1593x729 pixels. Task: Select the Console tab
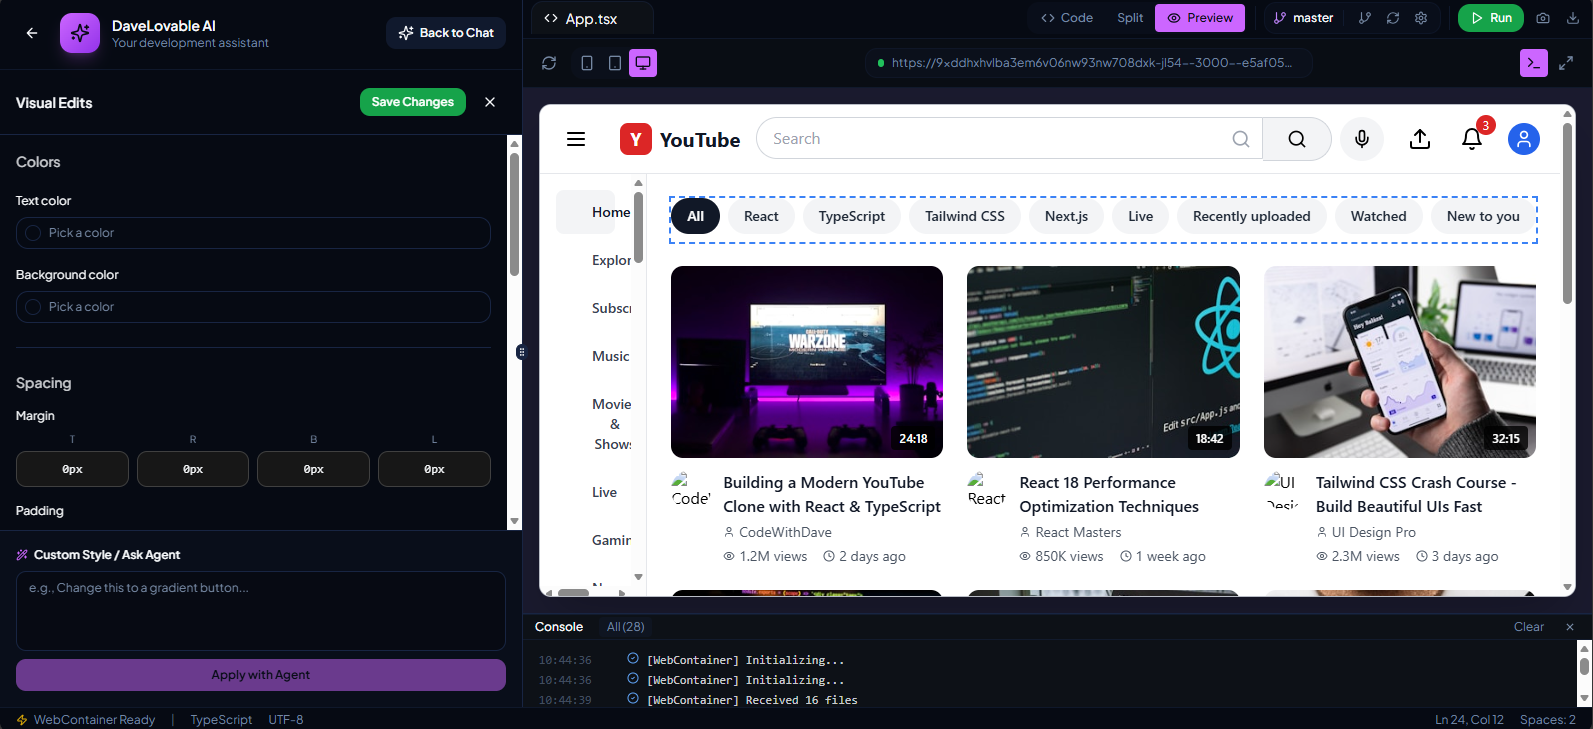(x=559, y=627)
